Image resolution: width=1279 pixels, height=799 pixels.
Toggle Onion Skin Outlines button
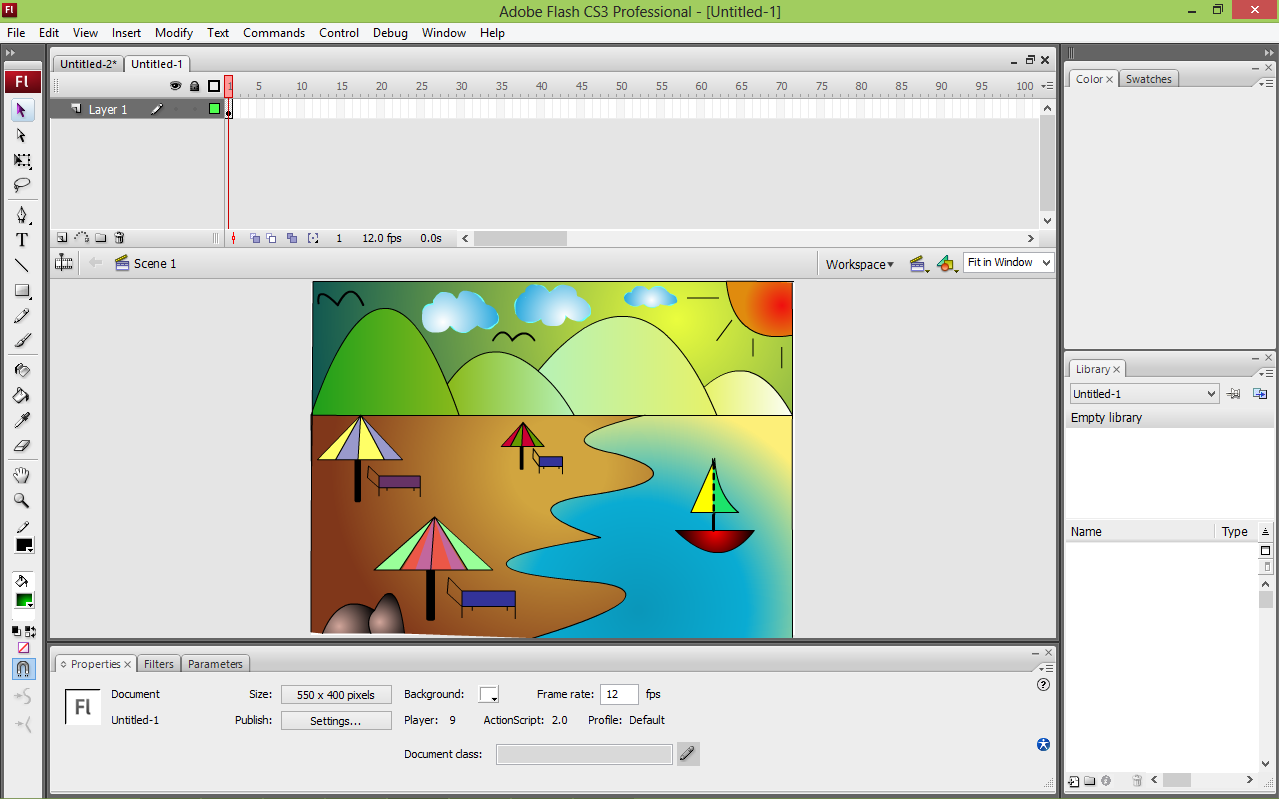[272, 238]
